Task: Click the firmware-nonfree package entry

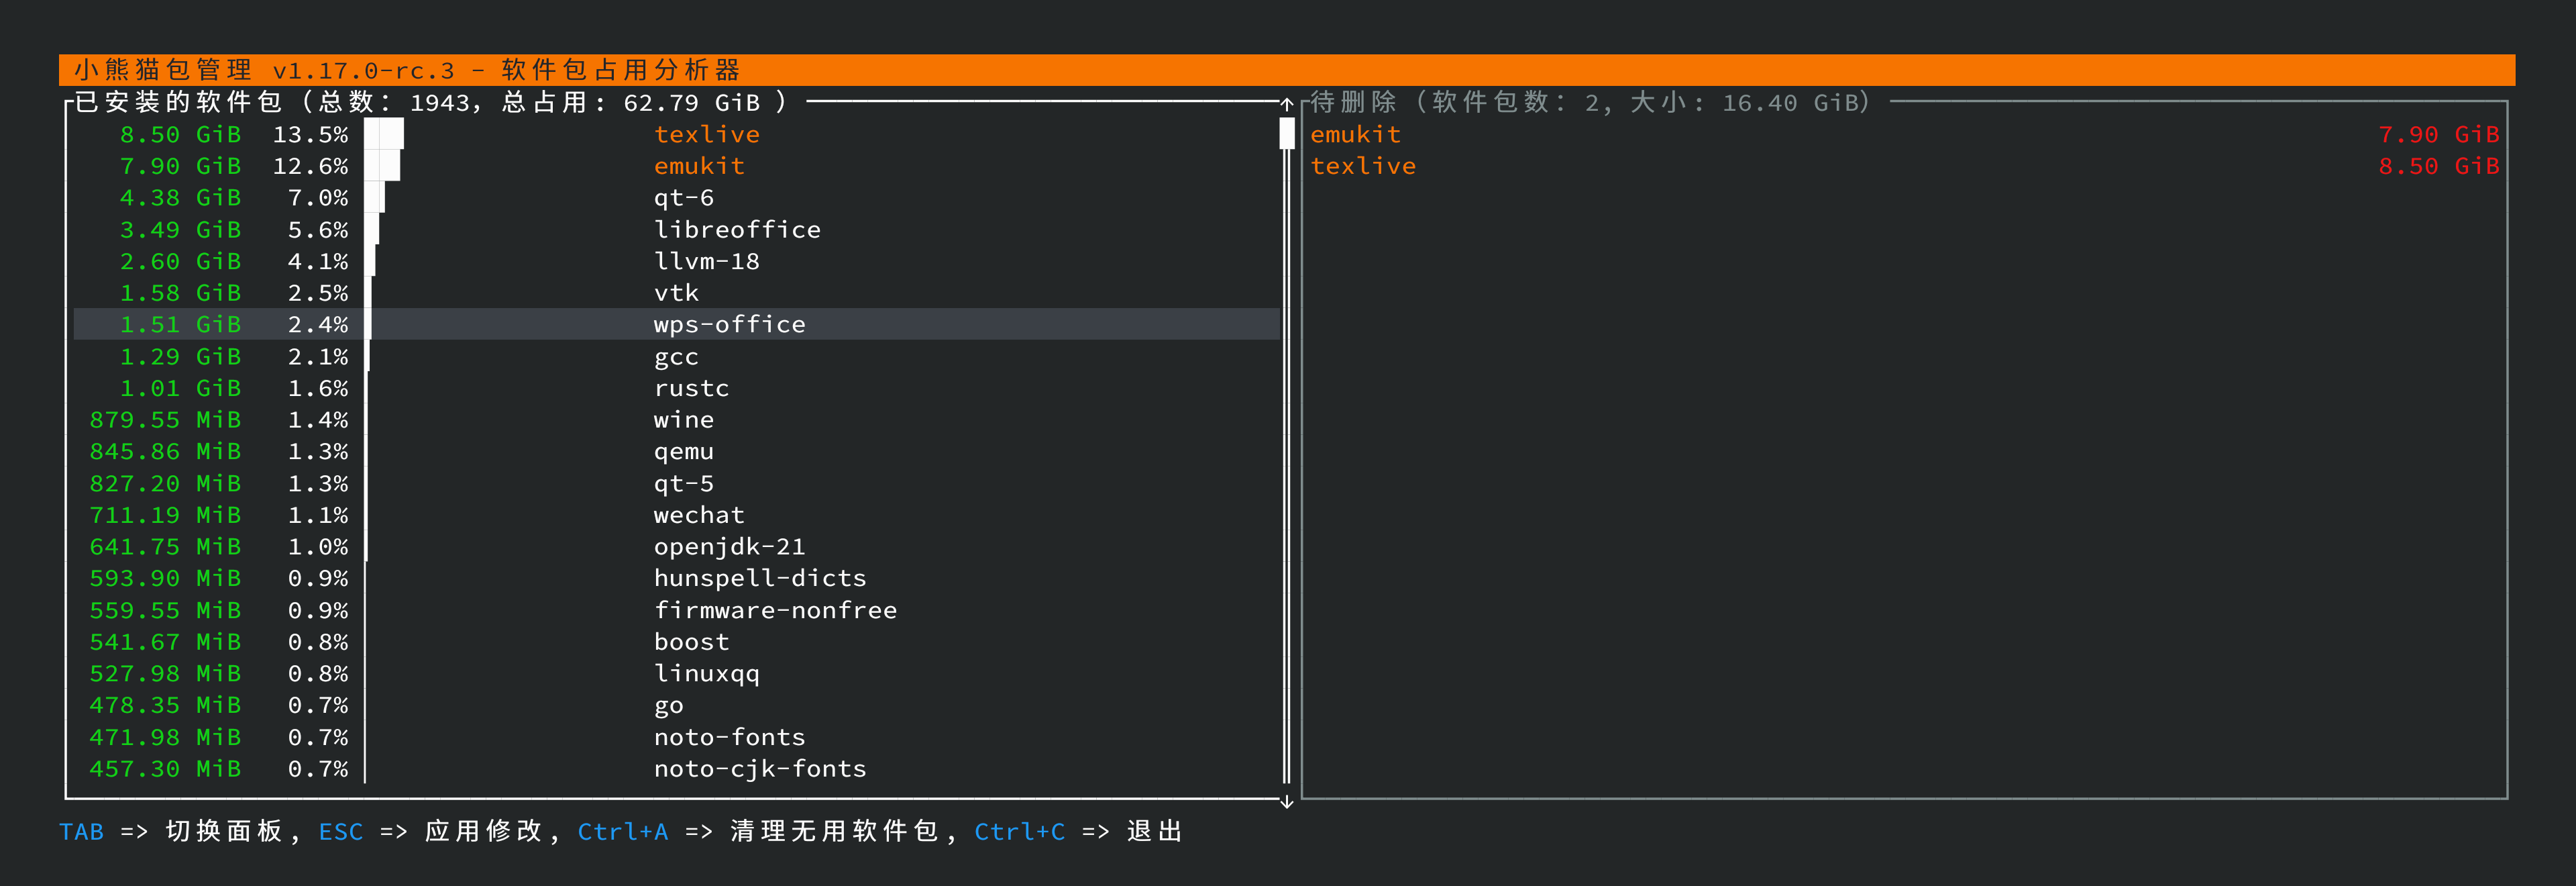Action: tap(775, 610)
